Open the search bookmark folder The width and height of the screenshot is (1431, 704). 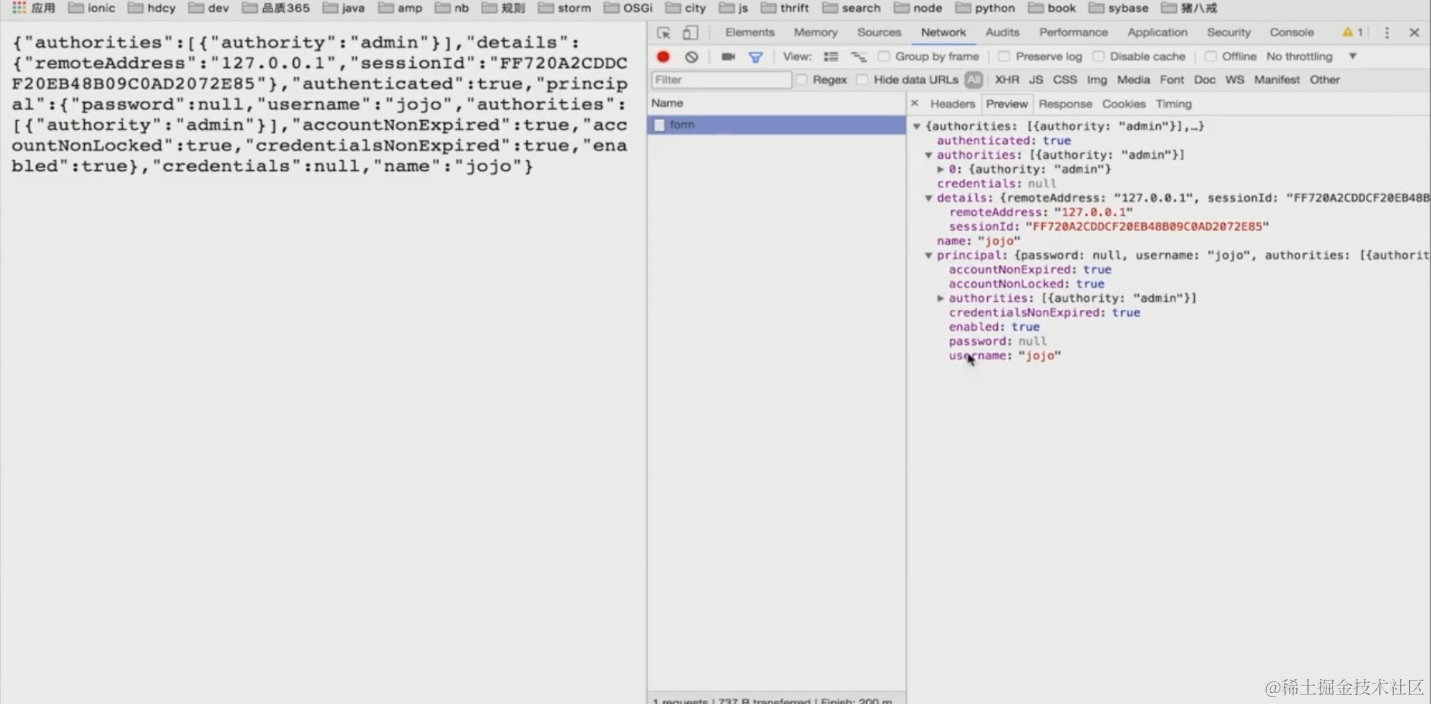[852, 8]
